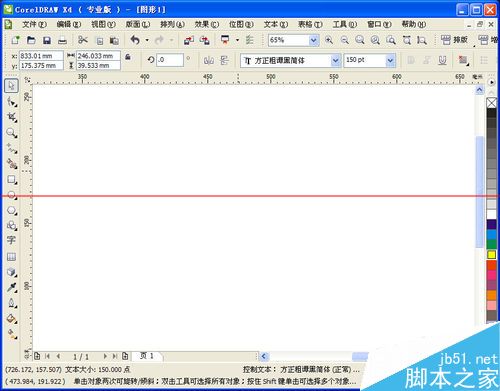Print the document
The height and width of the screenshot is (391, 500).
point(62,41)
